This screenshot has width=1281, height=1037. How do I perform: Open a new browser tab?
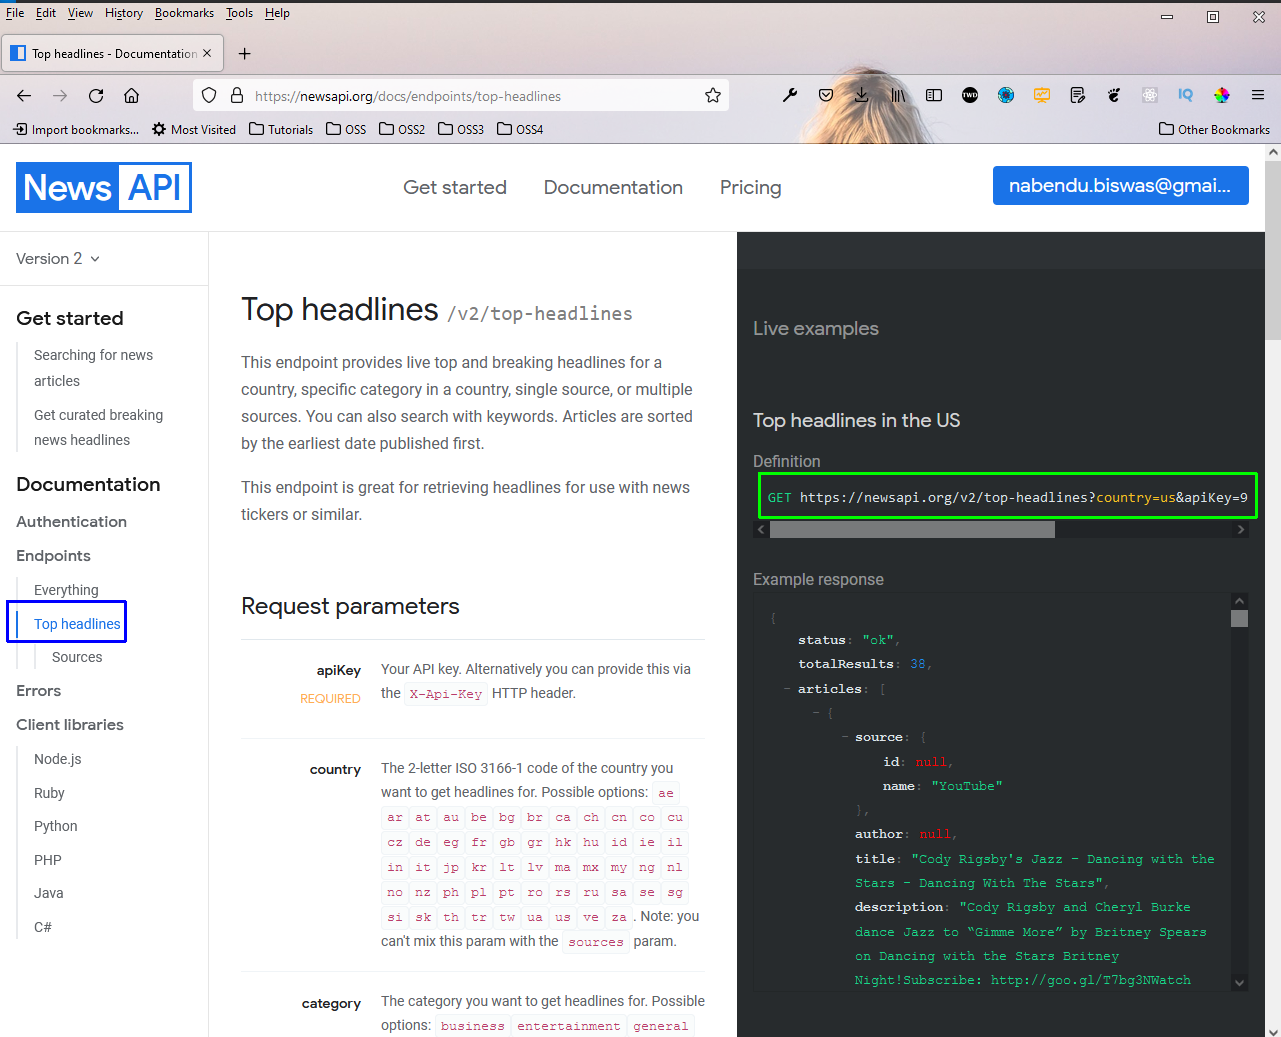tap(245, 54)
